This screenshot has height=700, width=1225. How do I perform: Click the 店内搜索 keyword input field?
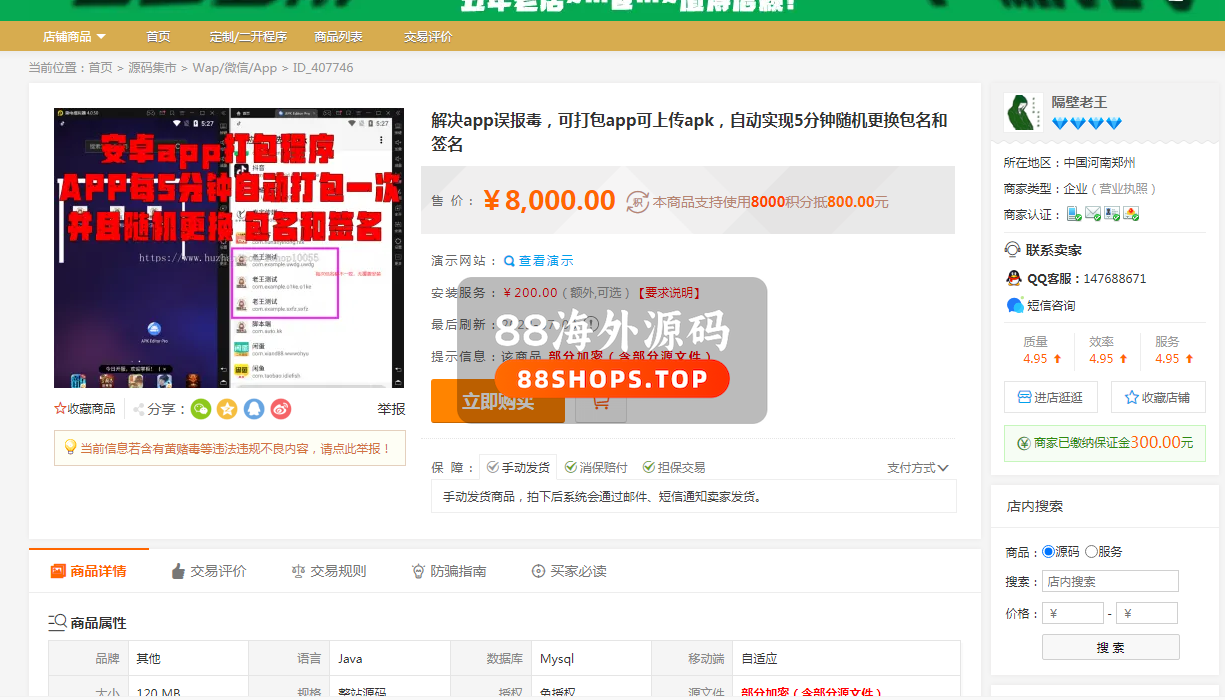tap(1110, 581)
